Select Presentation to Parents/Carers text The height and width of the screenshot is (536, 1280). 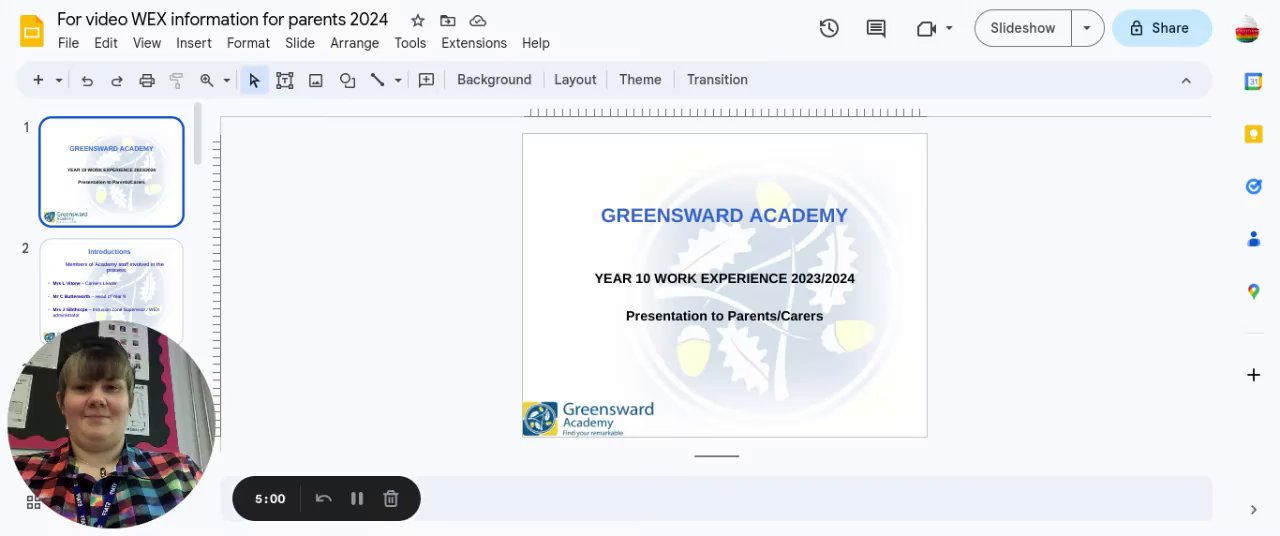724,316
